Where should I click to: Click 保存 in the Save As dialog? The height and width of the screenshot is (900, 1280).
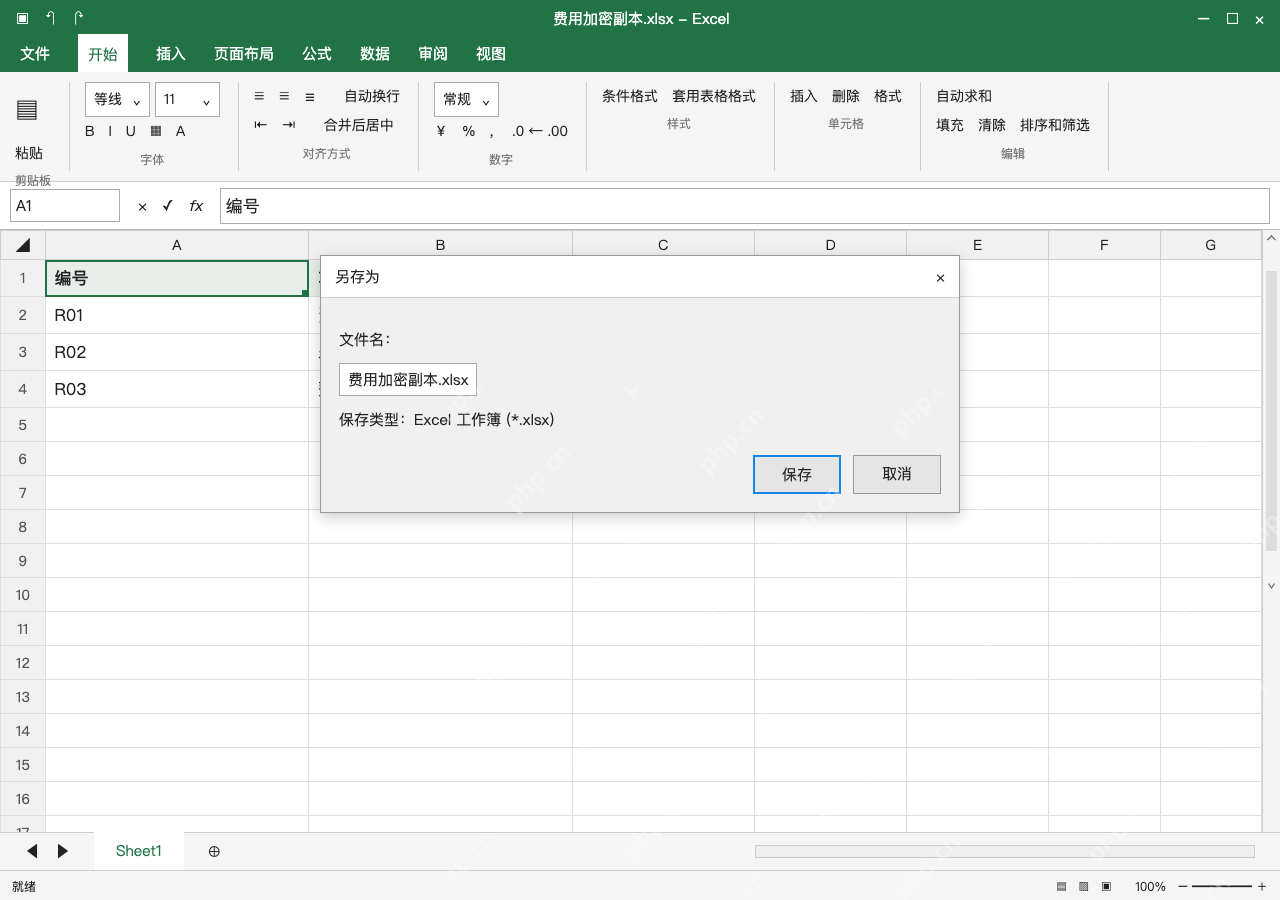point(797,475)
